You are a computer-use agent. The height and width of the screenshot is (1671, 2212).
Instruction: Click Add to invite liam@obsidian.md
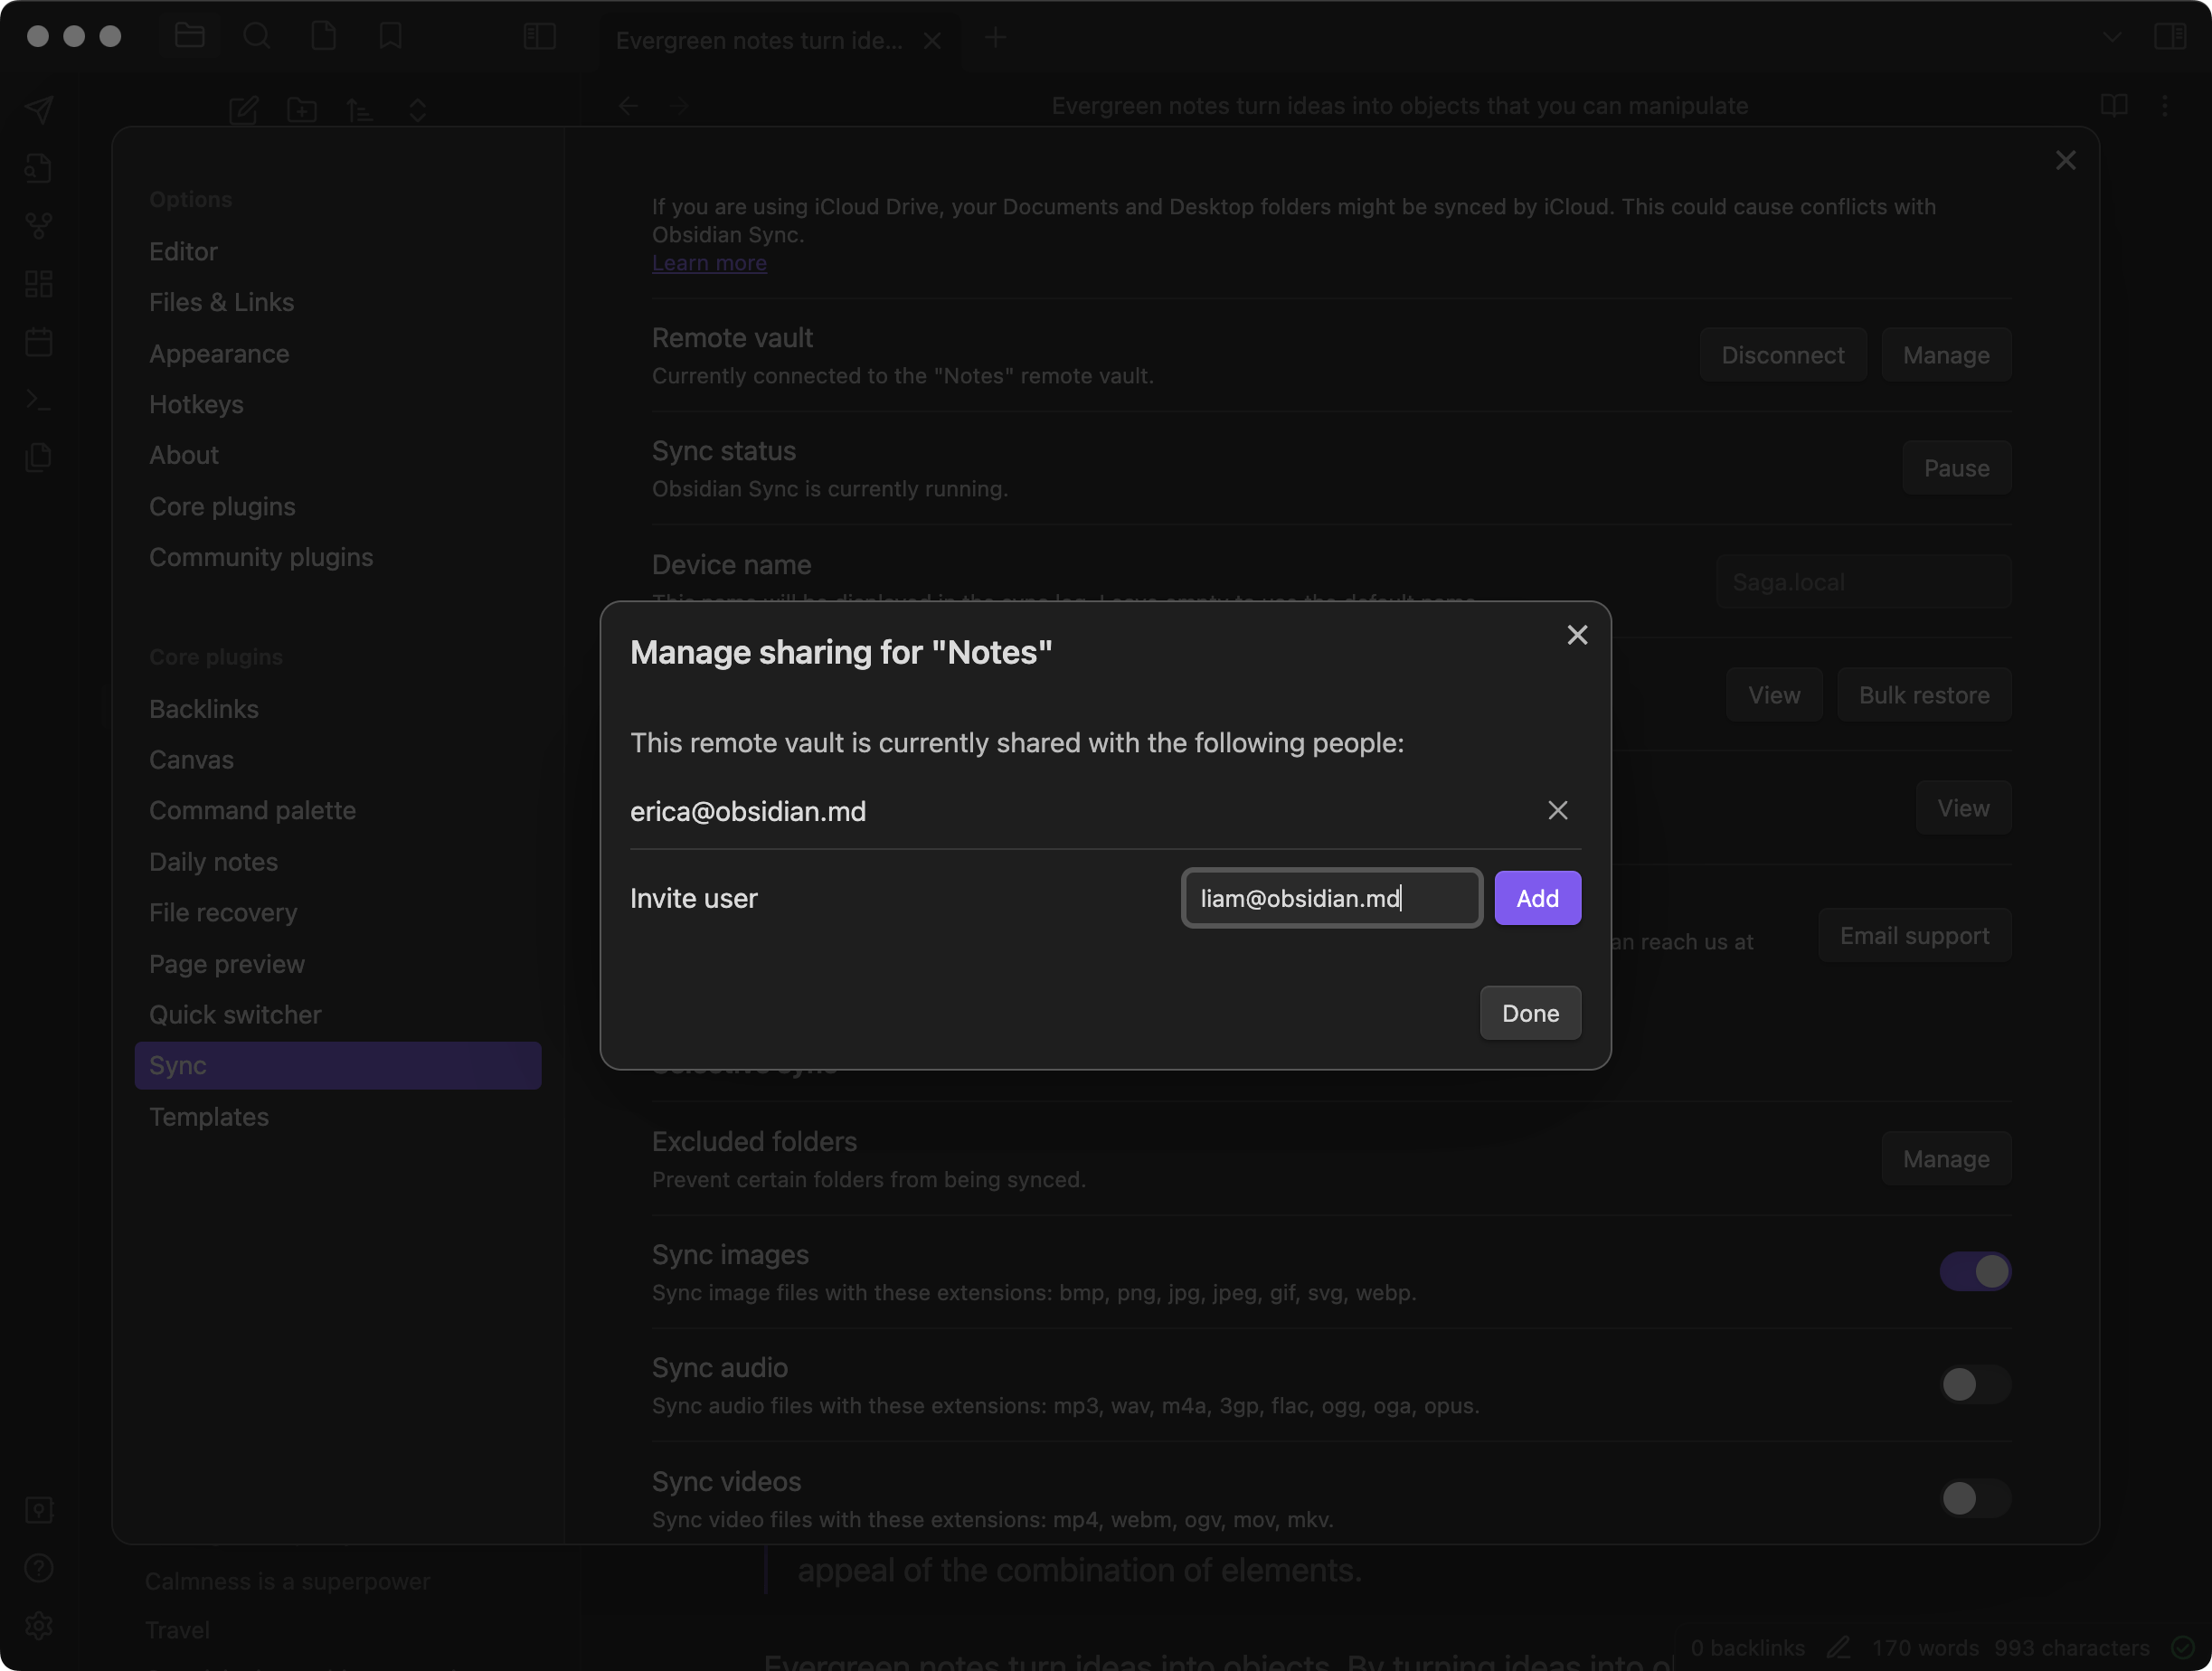click(x=1537, y=897)
